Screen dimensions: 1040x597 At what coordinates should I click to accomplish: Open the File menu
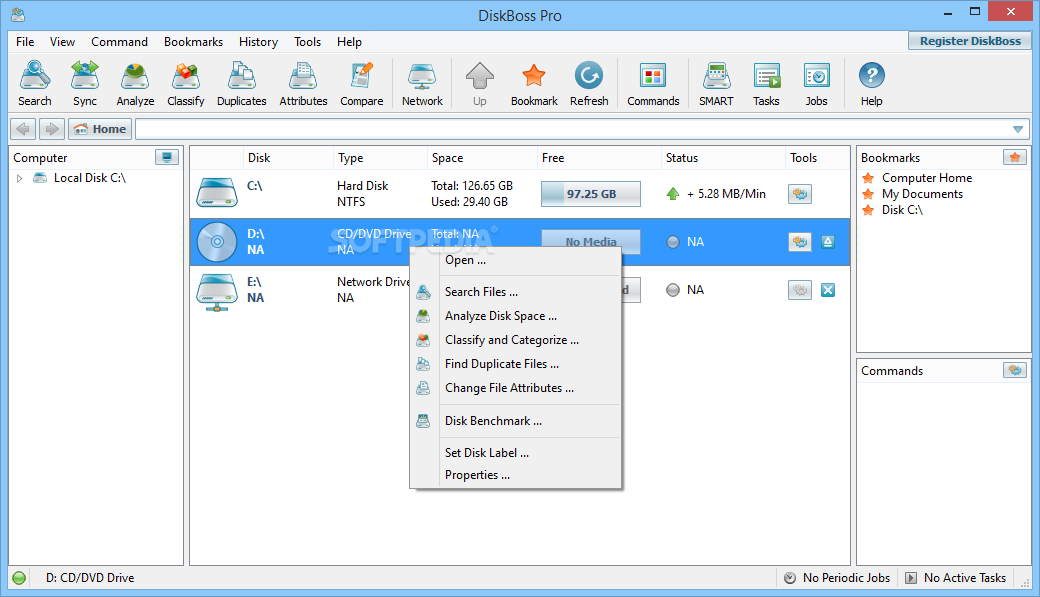tap(25, 42)
